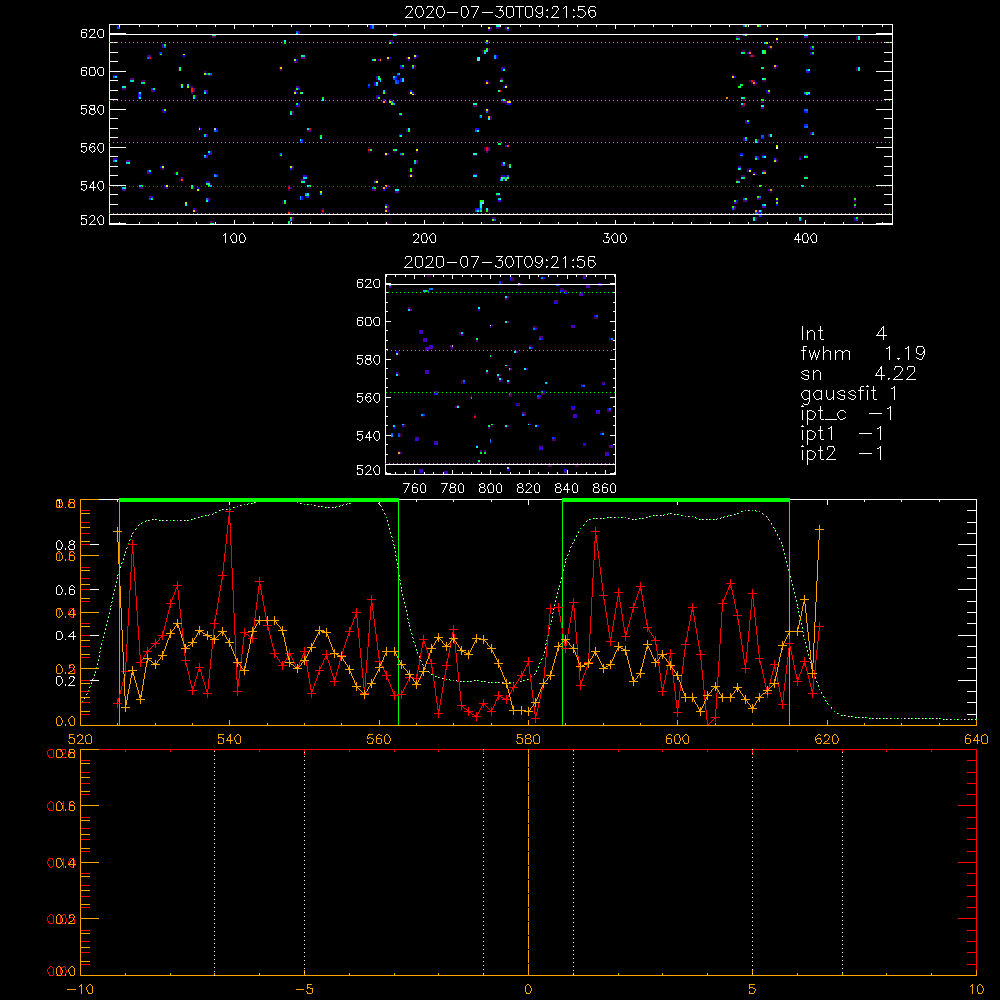Click x-axis label 560 of the profile plot
The height and width of the screenshot is (1000, 1000).
pos(379,740)
